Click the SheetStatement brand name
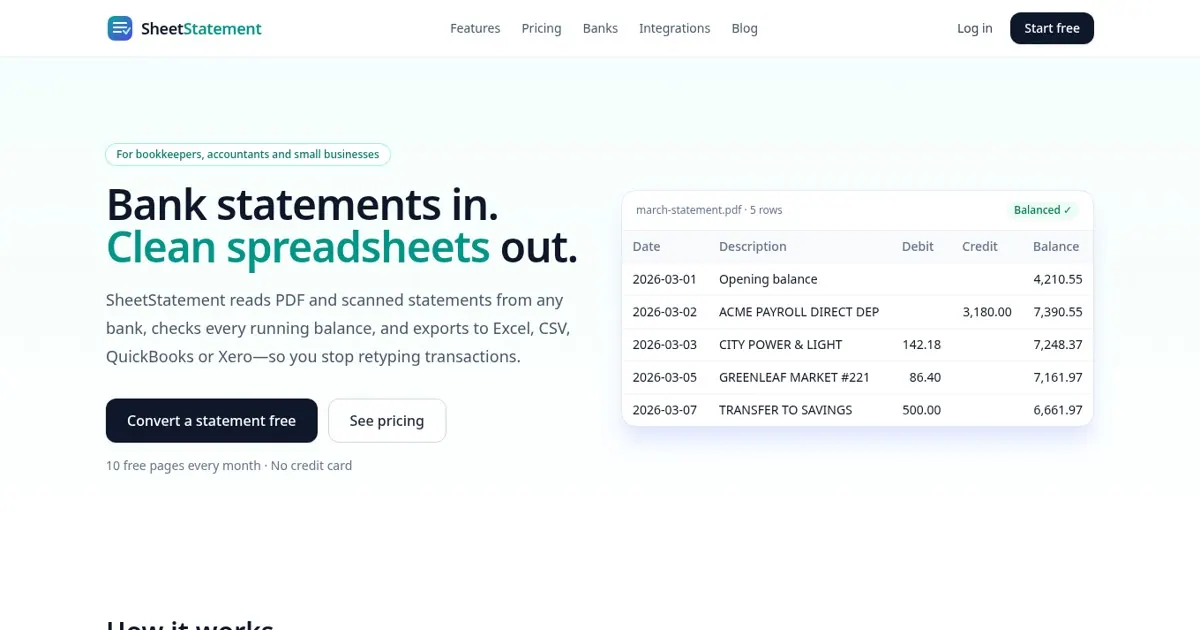 click(x=201, y=29)
